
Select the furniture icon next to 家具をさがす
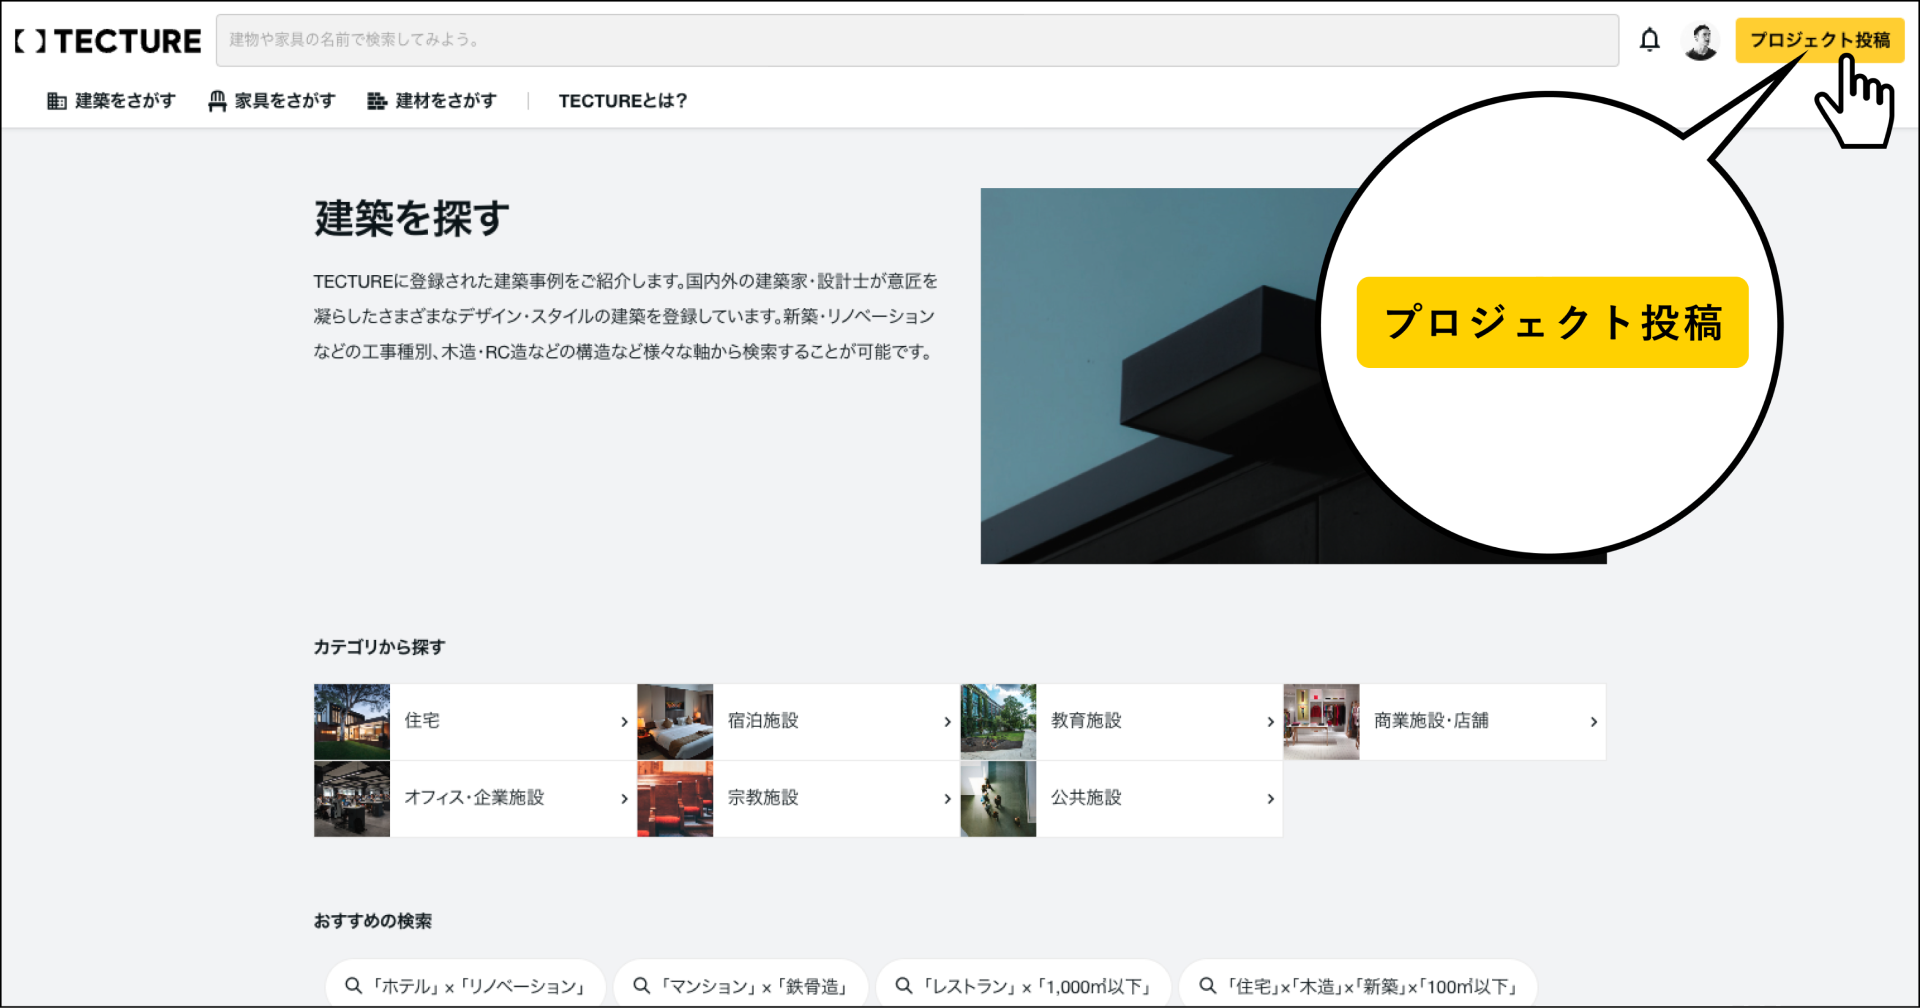(x=217, y=100)
